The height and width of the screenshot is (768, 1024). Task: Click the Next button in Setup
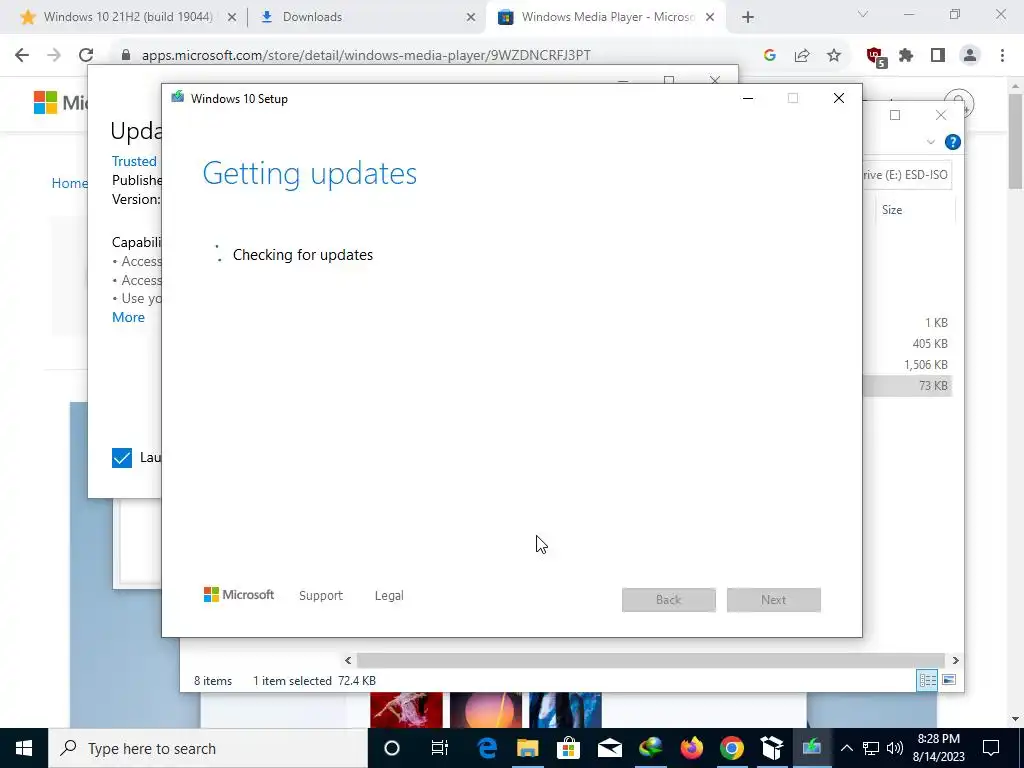[x=774, y=600]
